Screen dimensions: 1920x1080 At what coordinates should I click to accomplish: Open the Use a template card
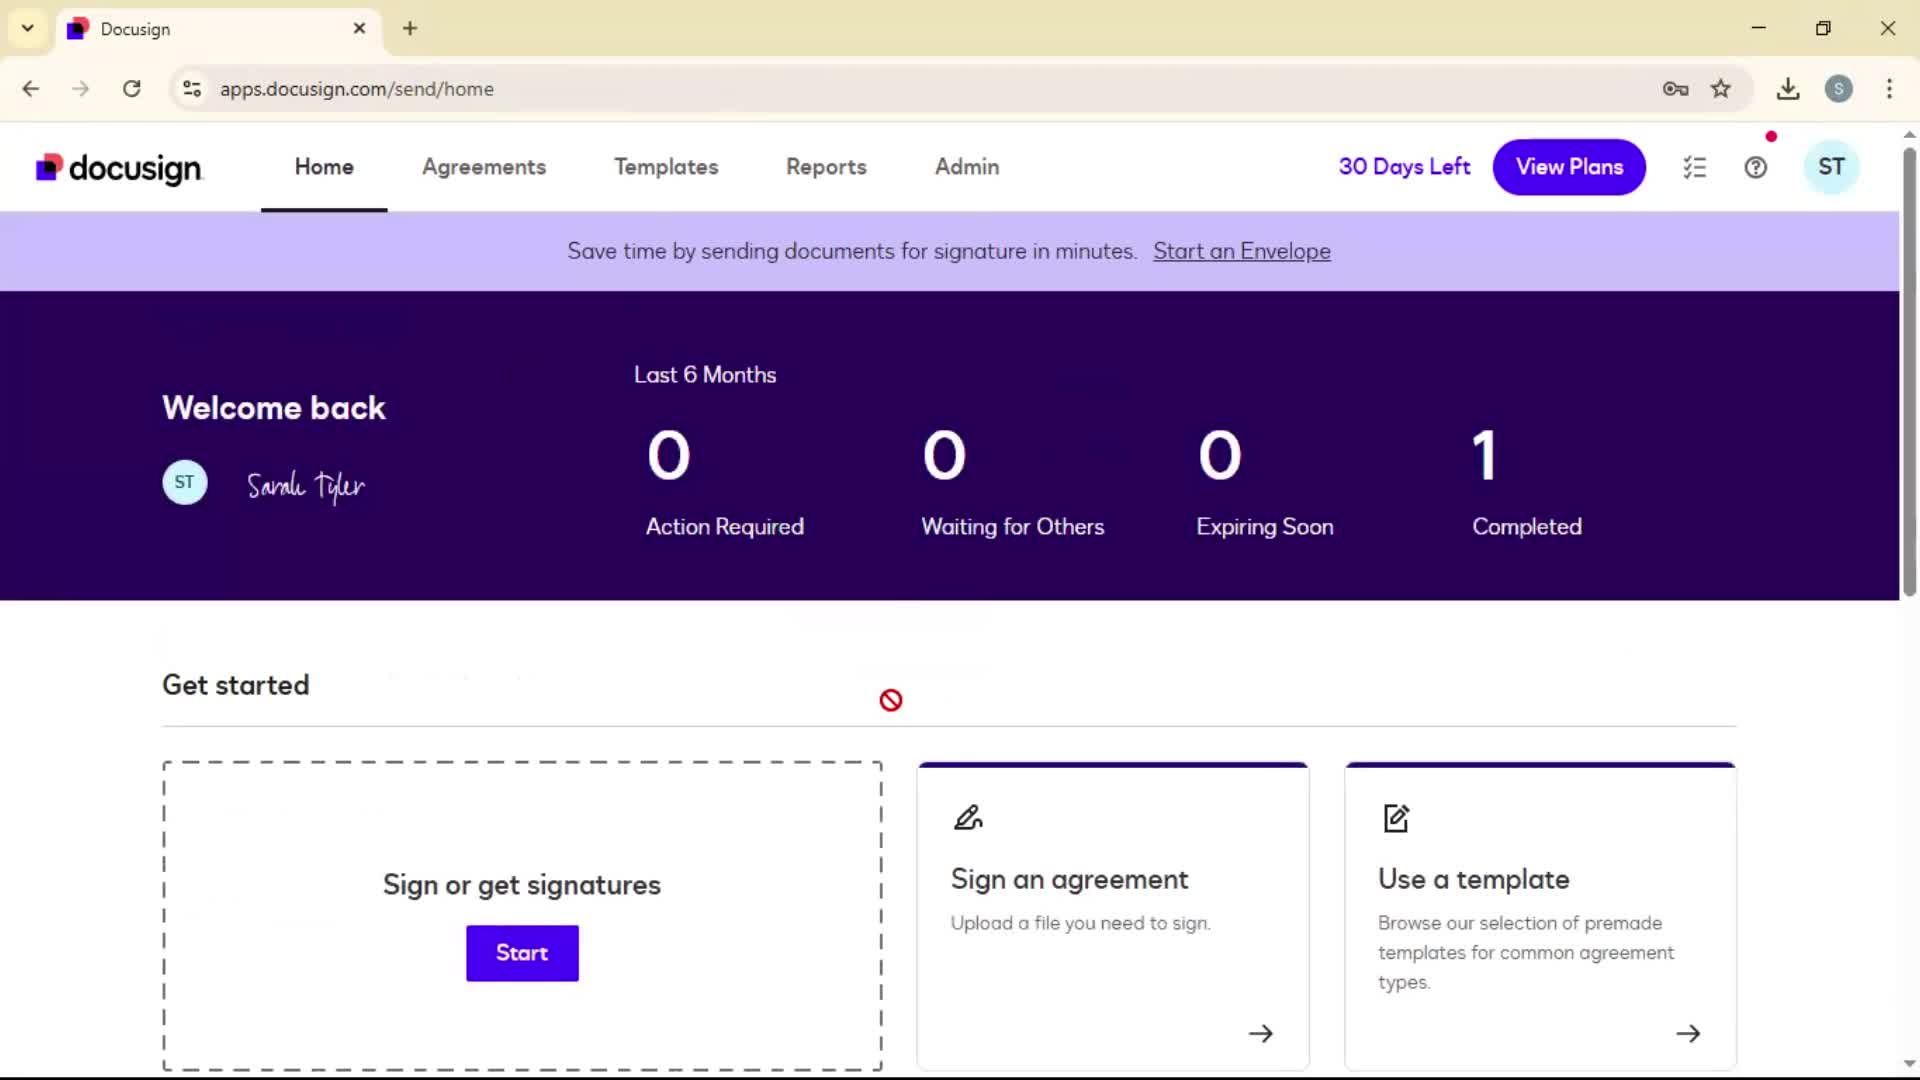pyautogui.click(x=1540, y=916)
